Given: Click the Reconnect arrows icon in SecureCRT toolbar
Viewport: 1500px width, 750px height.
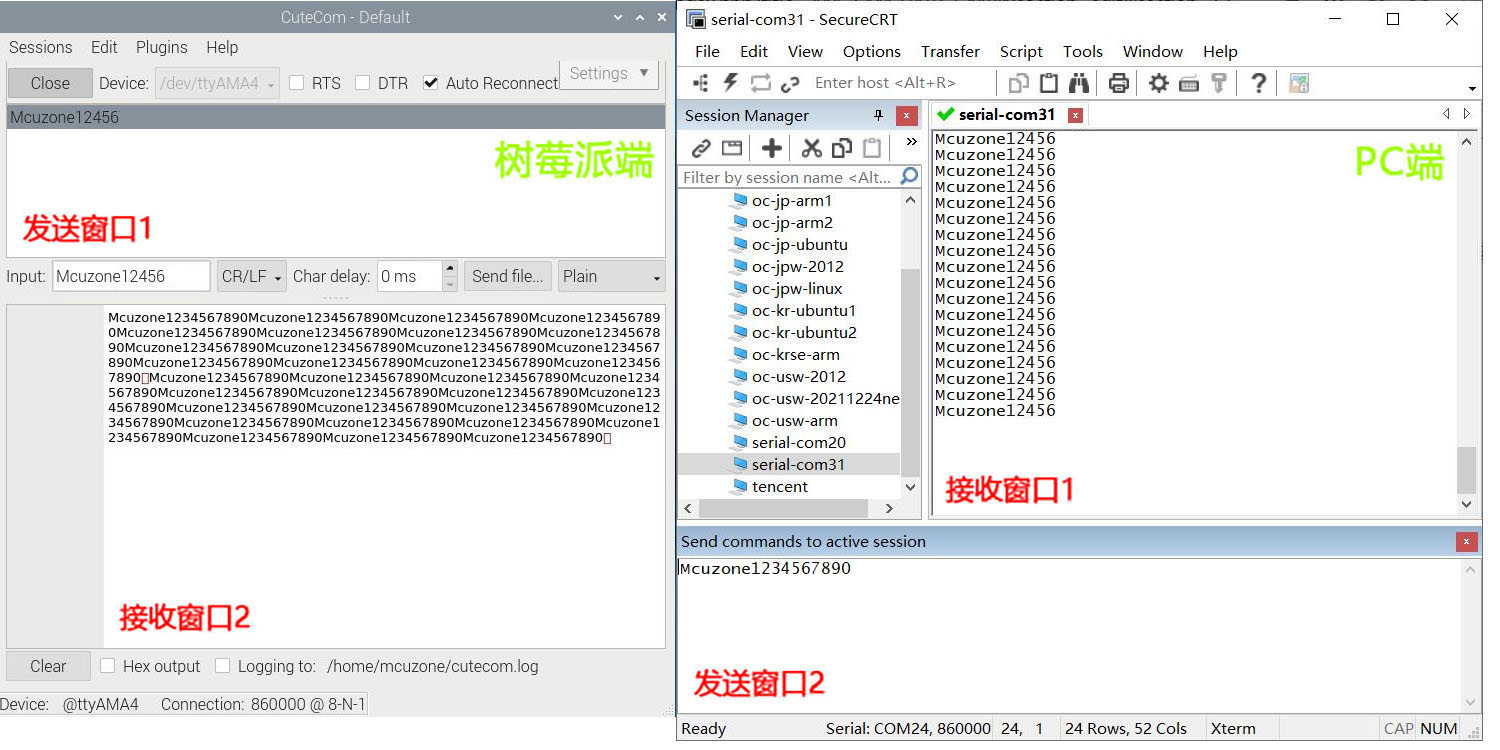Looking at the screenshot, I should (x=761, y=83).
